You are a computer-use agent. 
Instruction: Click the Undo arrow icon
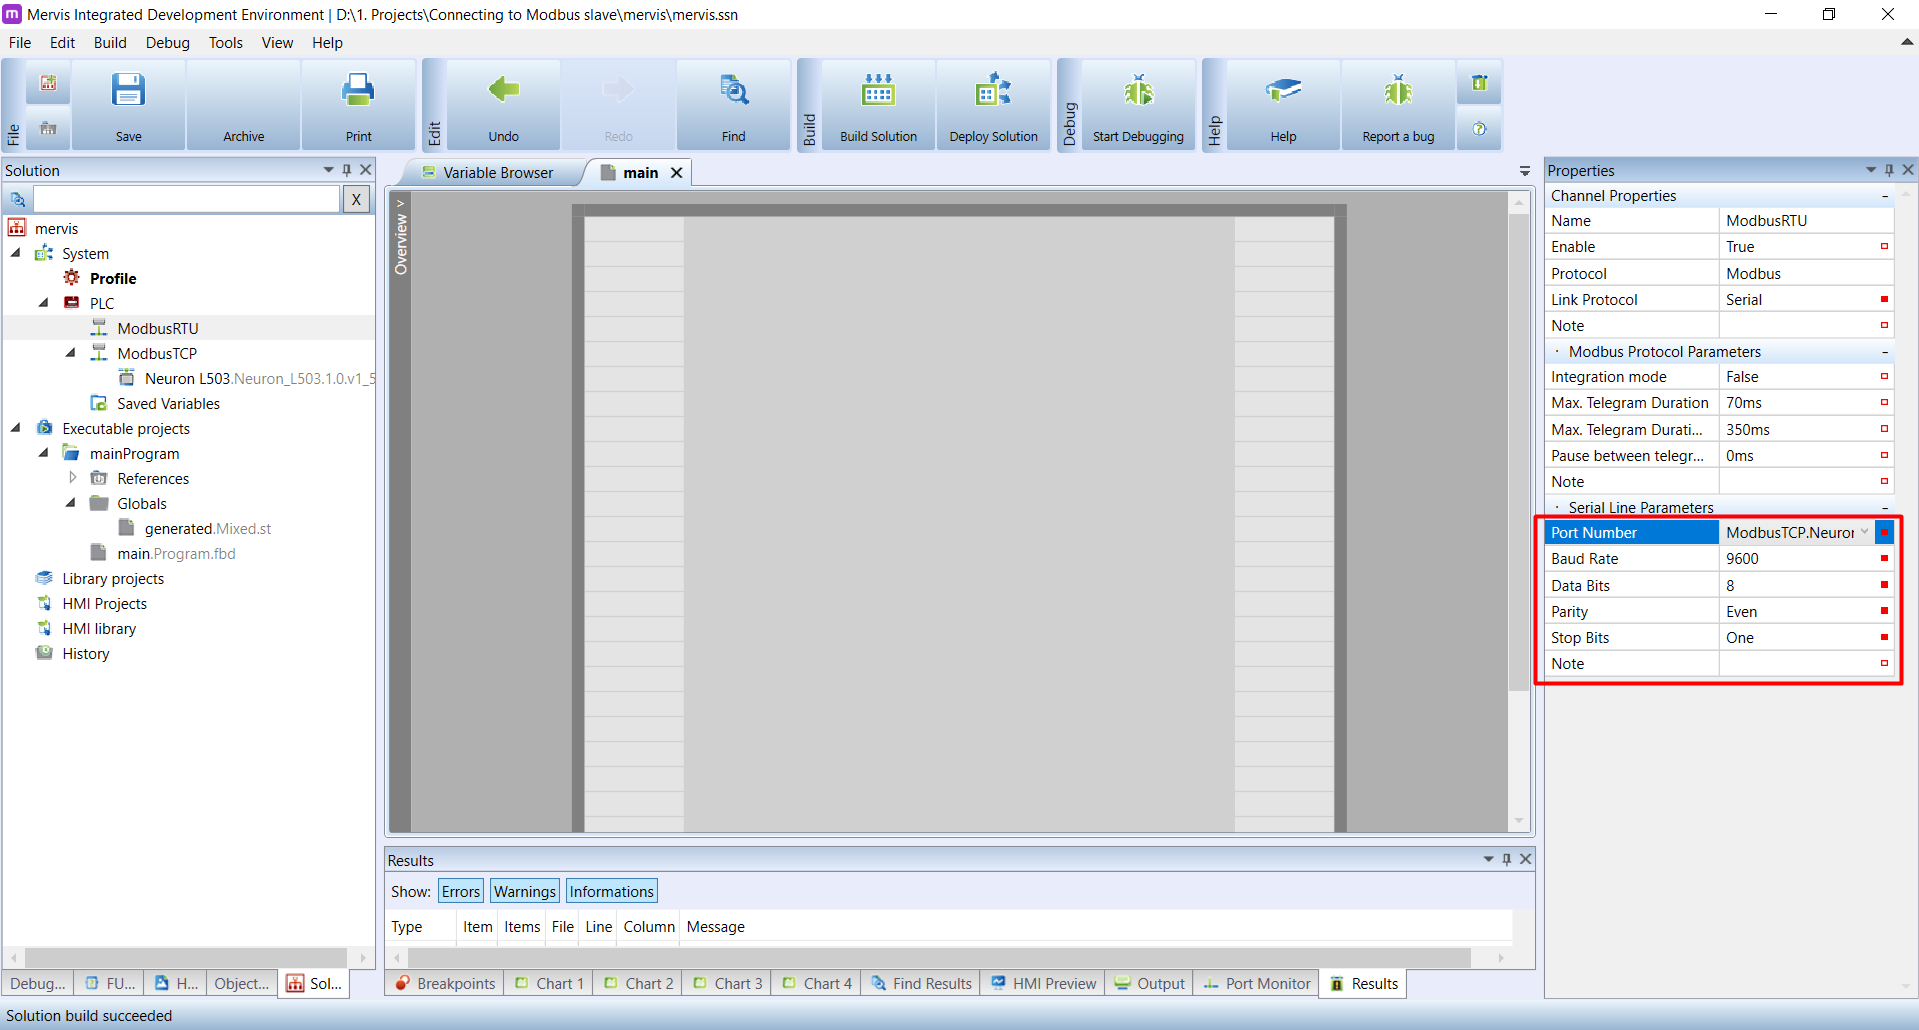coord(503,91)
